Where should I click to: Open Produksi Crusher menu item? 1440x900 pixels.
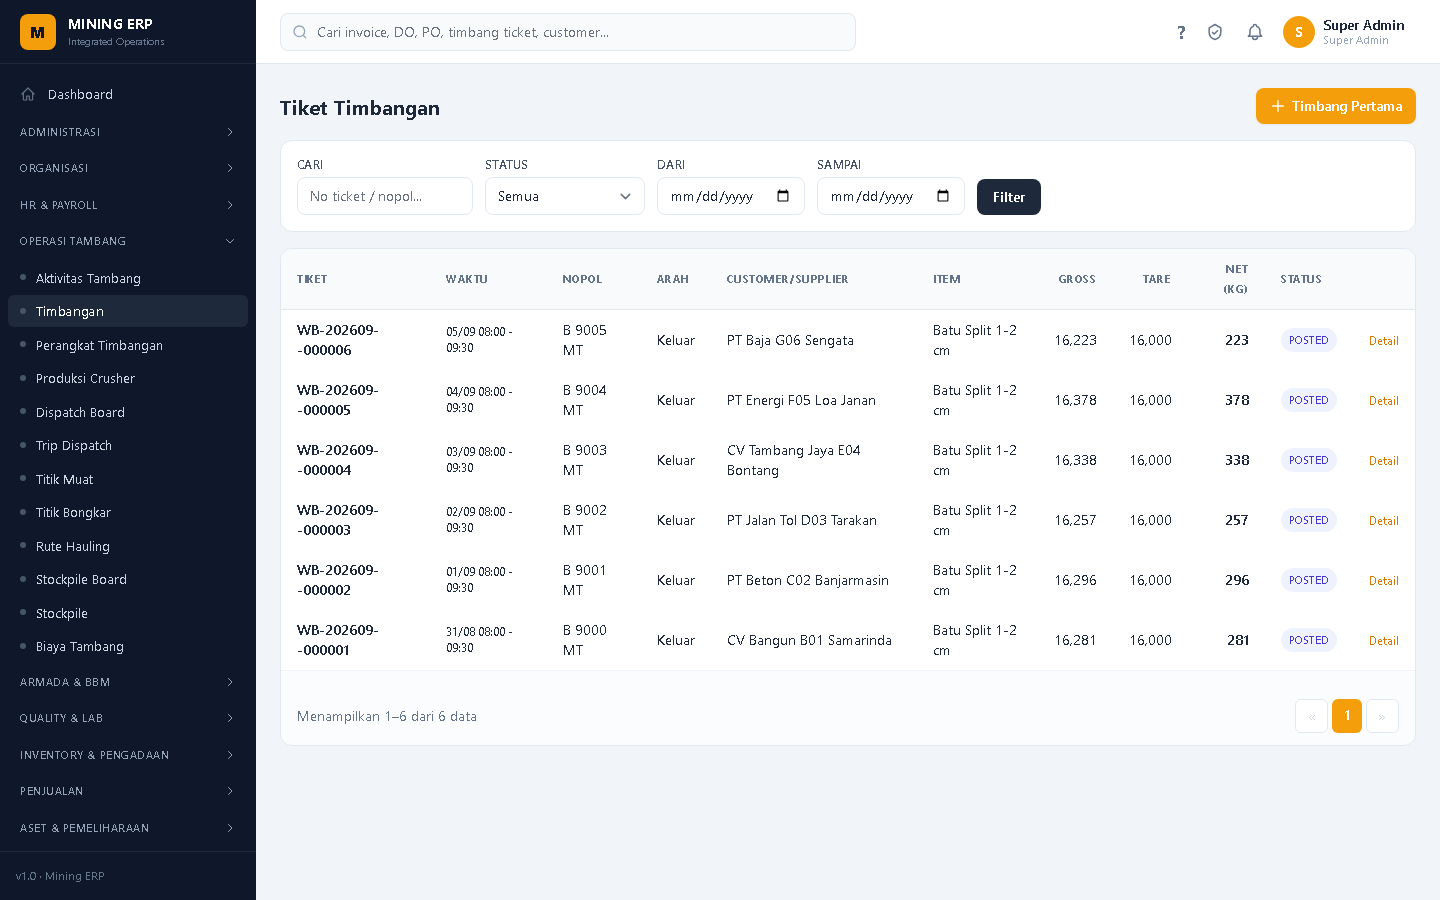click(x=128, y=378)
